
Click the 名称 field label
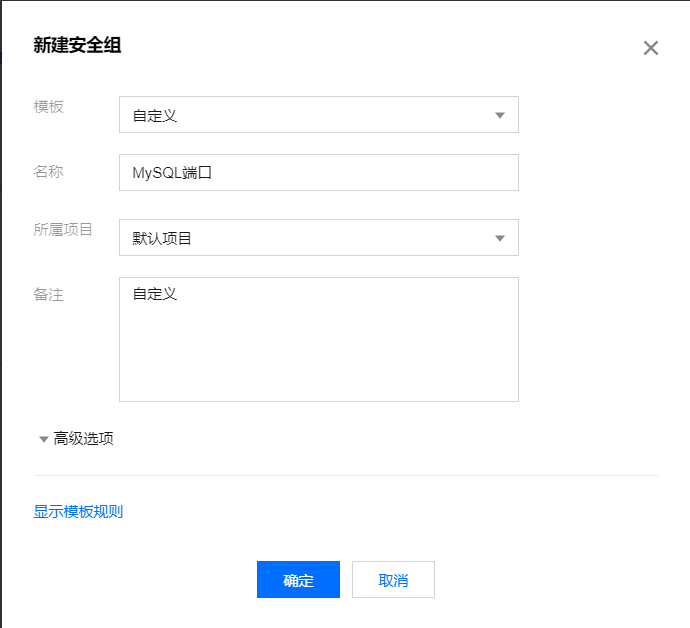pyautogui.click(x=48, y=171)
